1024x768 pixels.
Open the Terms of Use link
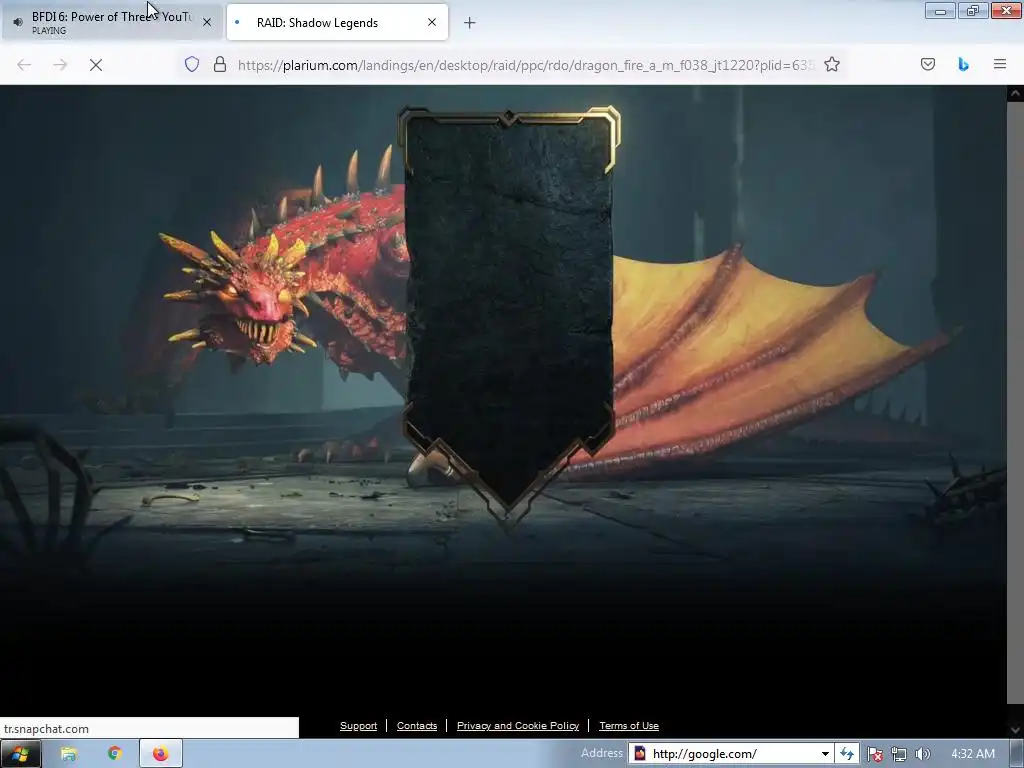(x=629, y=726)
